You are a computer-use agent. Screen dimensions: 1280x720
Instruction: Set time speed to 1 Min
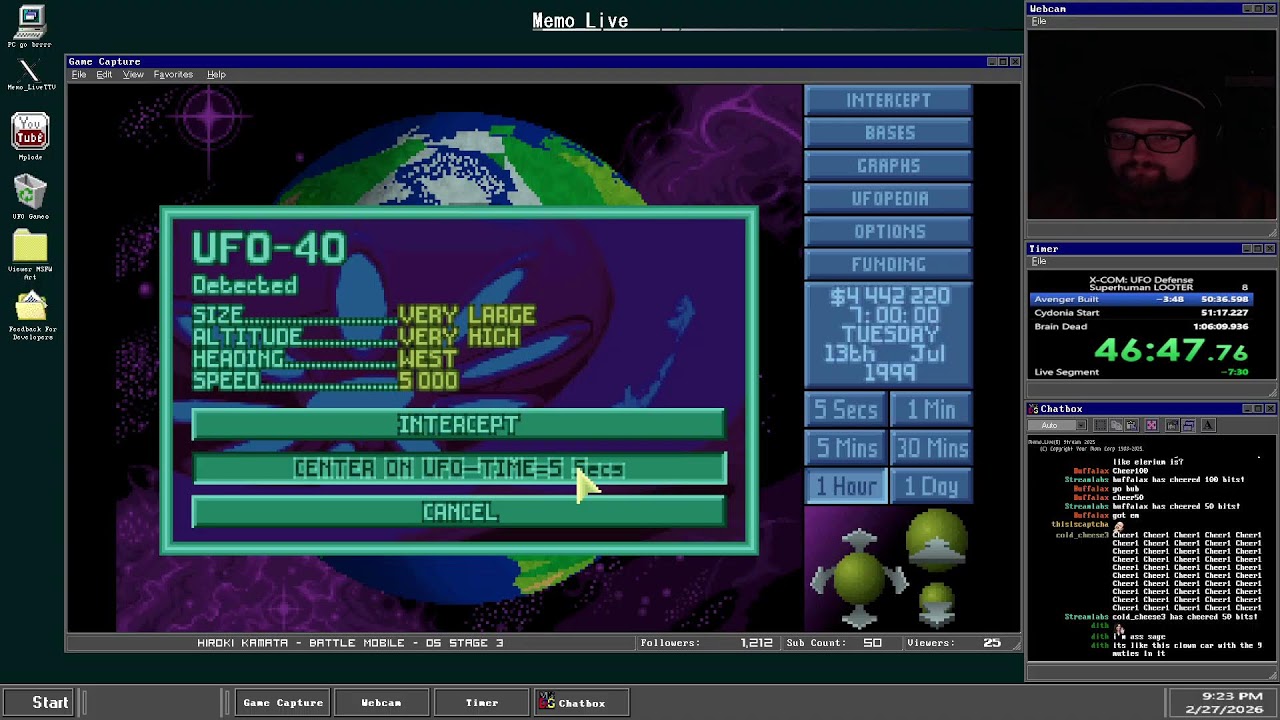[x=931, y=410]
